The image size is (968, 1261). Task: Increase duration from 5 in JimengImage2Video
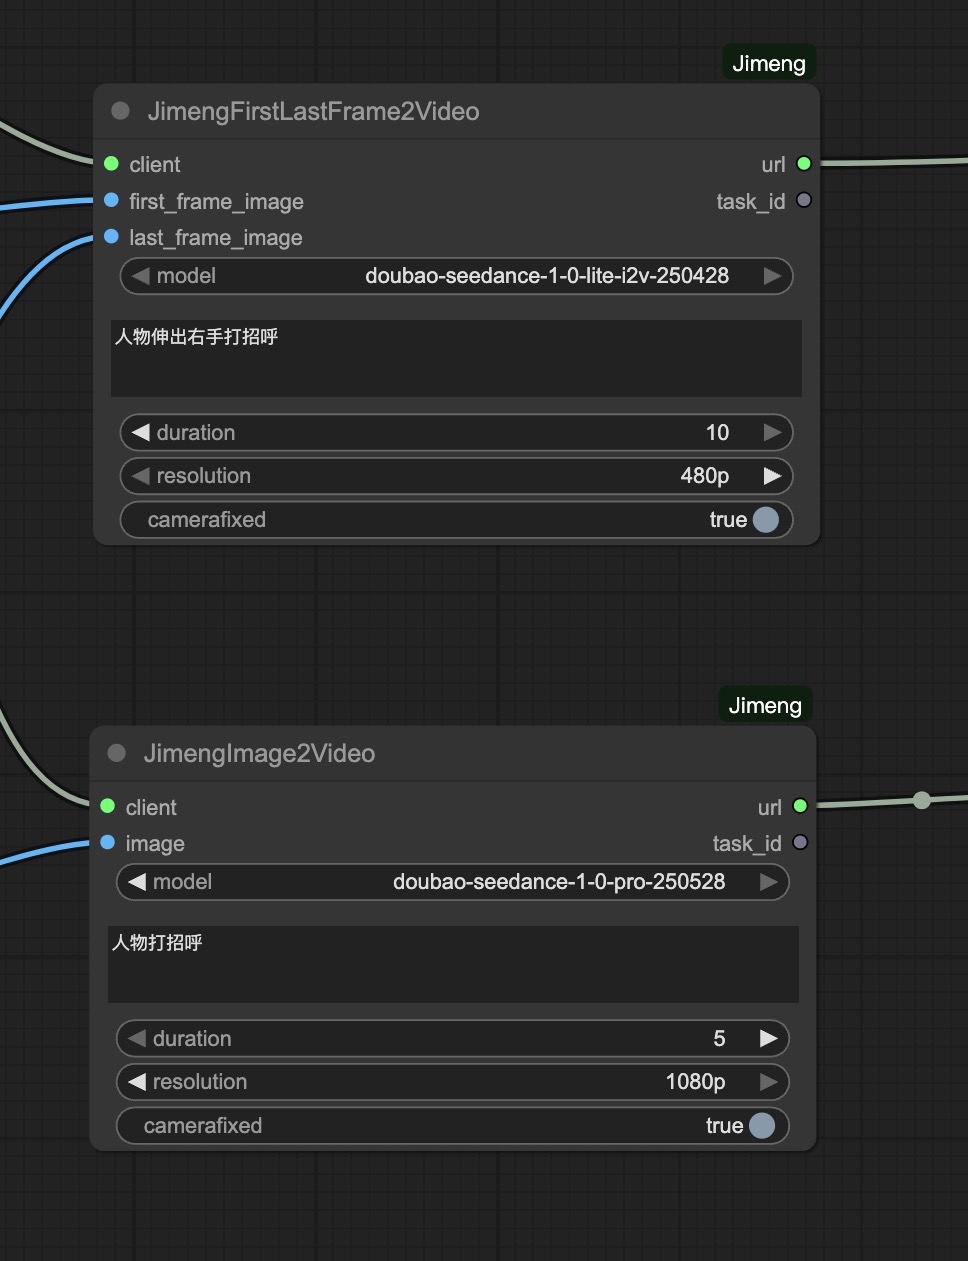768,1039
